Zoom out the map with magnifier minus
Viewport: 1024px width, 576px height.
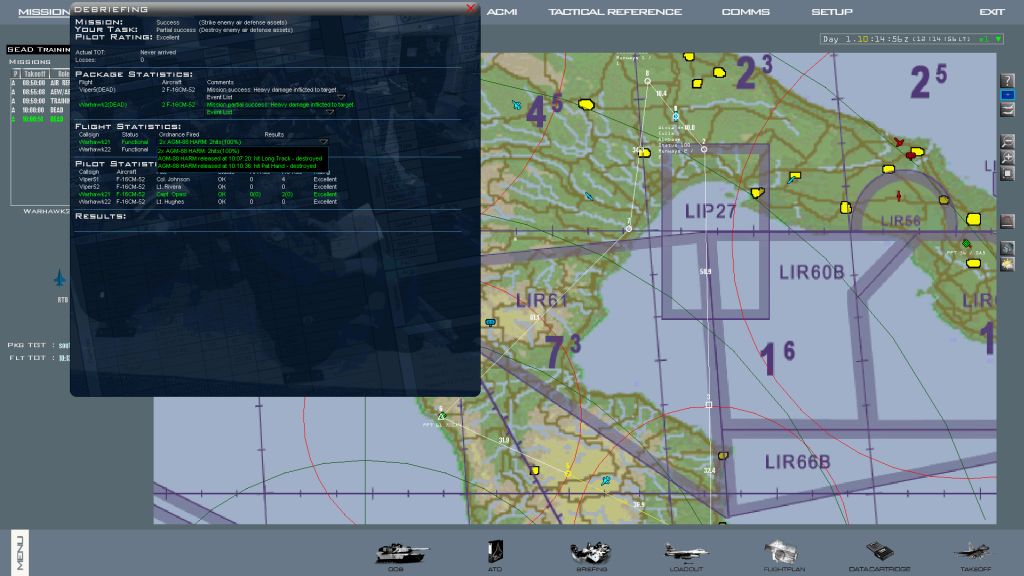pyautogui.click(x=1008, y=142)
